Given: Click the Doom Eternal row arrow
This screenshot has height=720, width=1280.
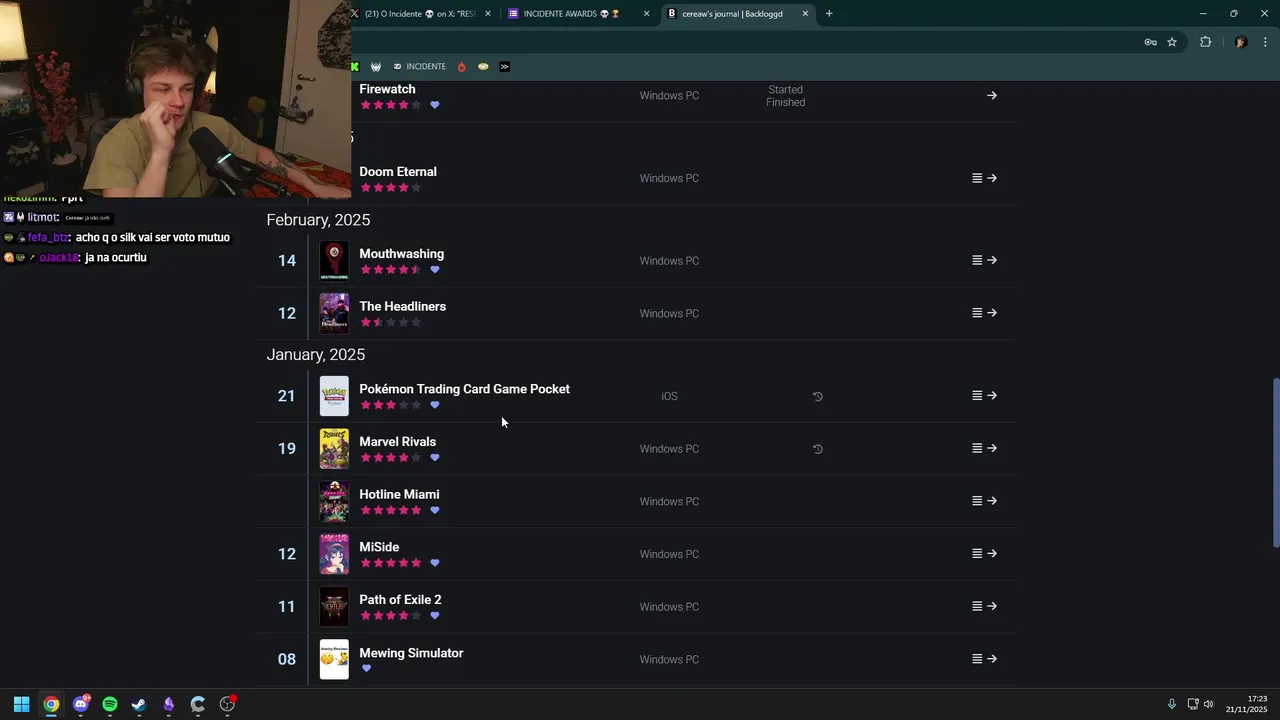Looking at the screenshot, I should [992, 178].
